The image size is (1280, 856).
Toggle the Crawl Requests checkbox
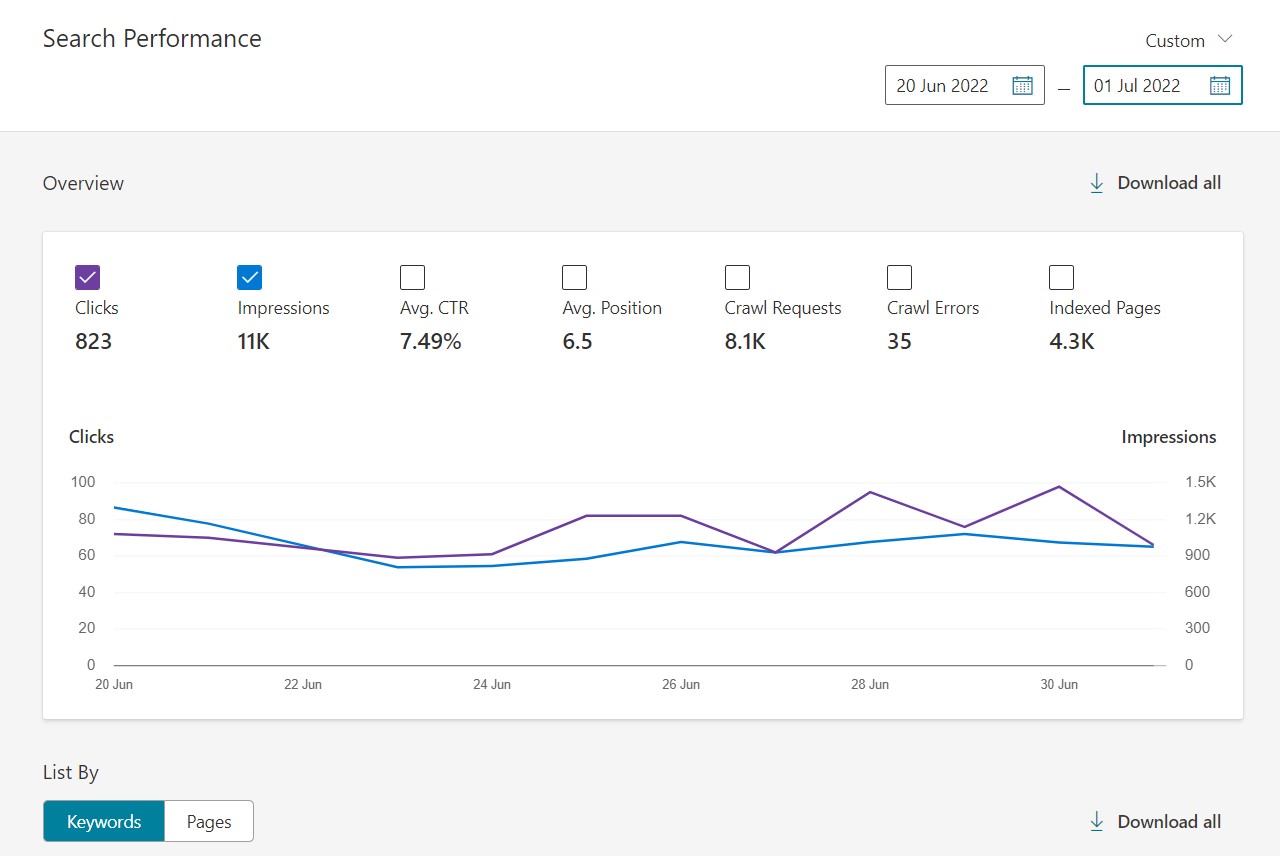[737, 277]
